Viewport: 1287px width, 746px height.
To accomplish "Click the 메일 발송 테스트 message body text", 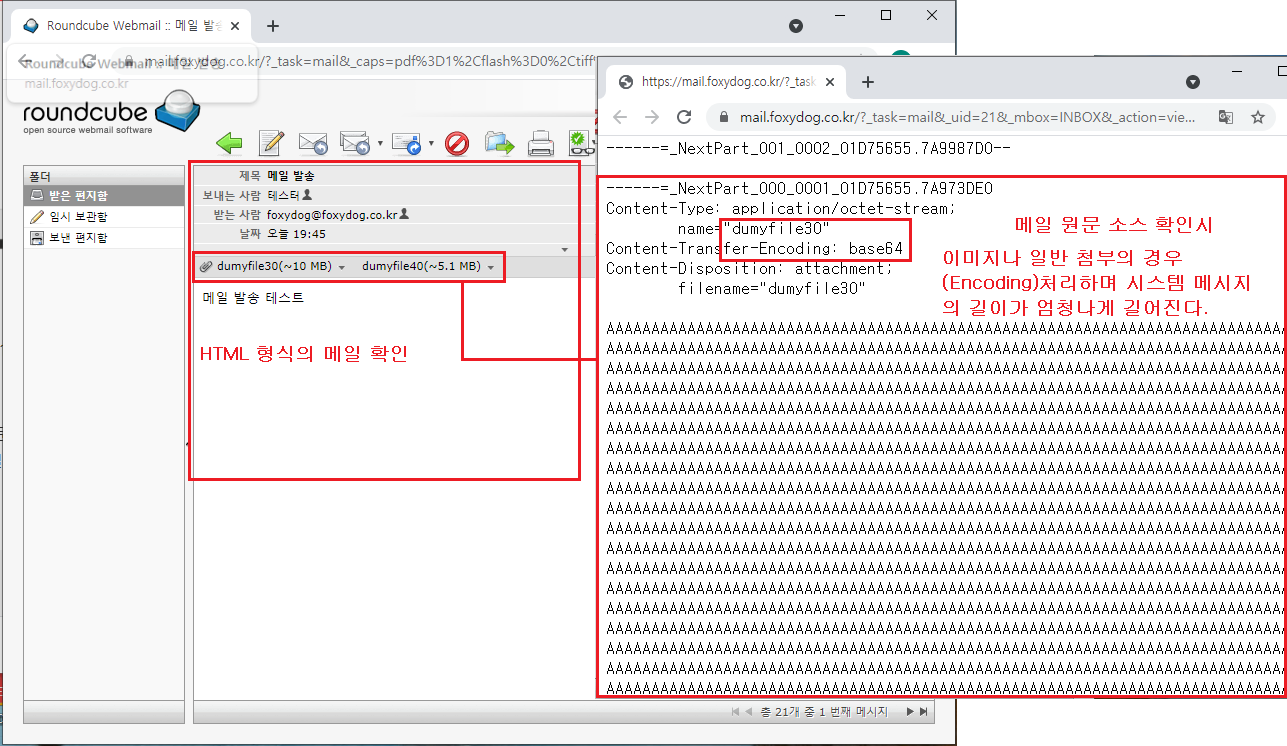I will coord(253,298).
